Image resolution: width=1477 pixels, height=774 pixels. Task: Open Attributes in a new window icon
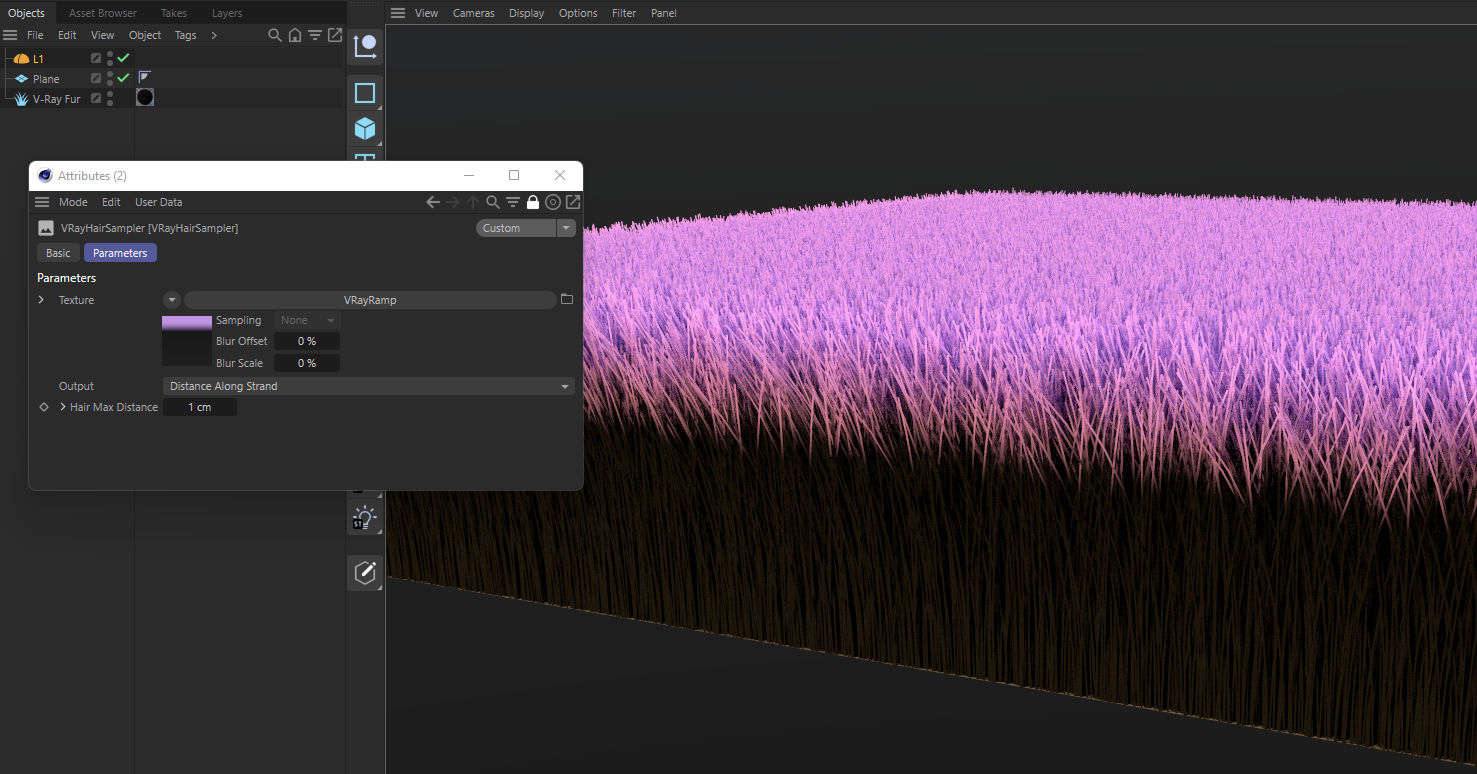tap(573, 202)
